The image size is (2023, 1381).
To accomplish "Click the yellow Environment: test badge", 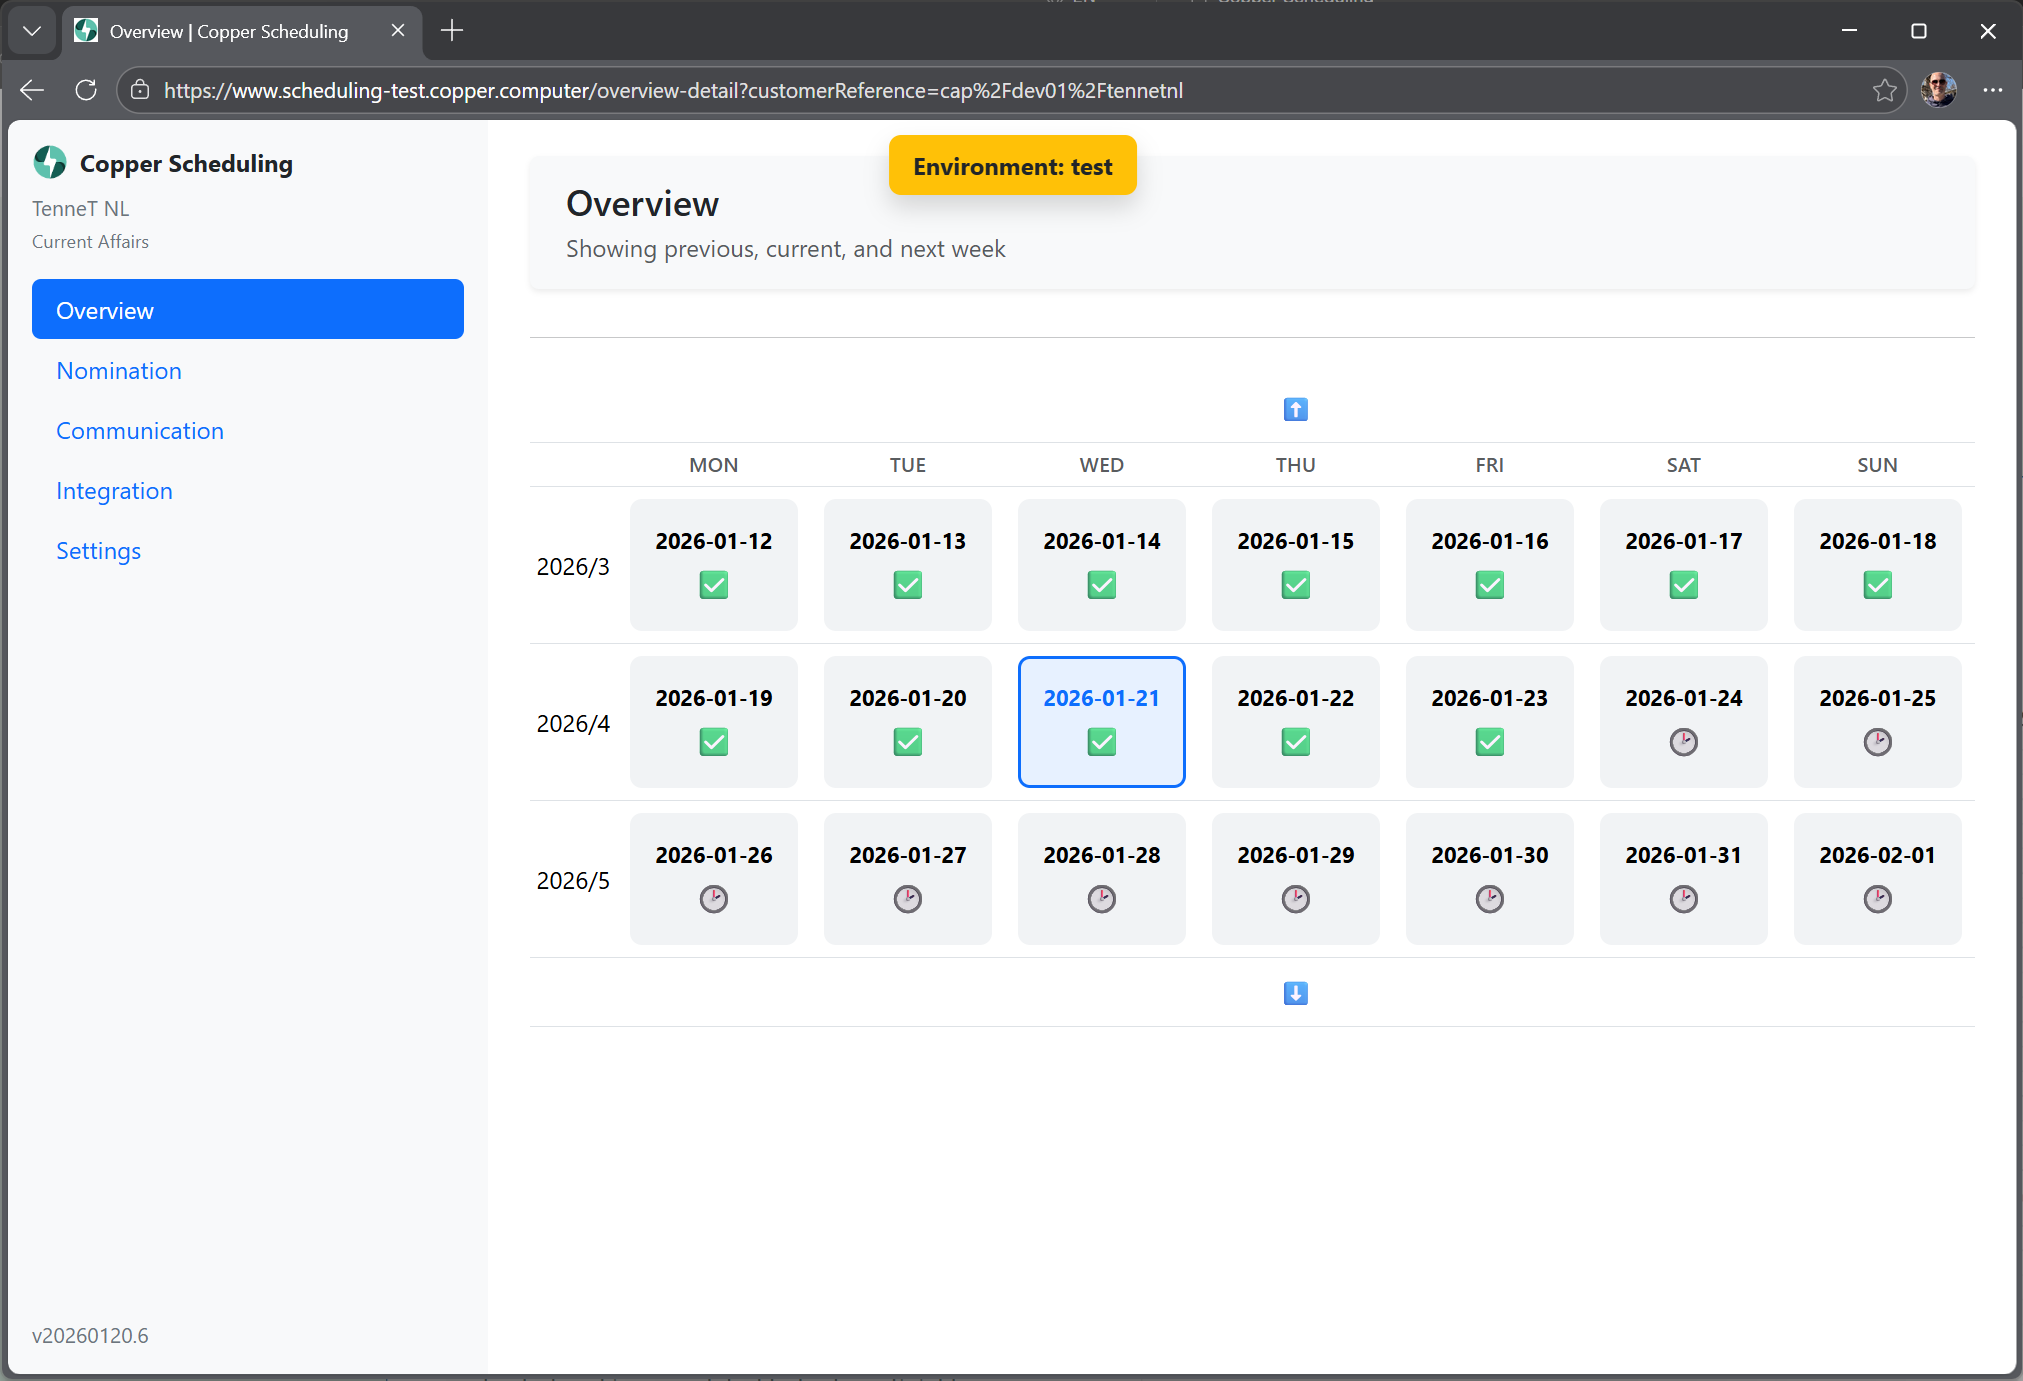I will point(1012,166).
